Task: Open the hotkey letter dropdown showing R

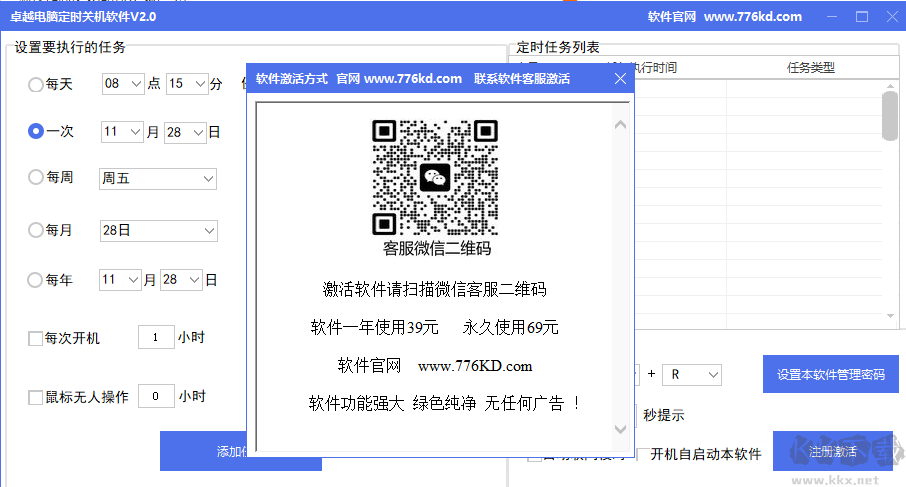Action: pos(692,374)
